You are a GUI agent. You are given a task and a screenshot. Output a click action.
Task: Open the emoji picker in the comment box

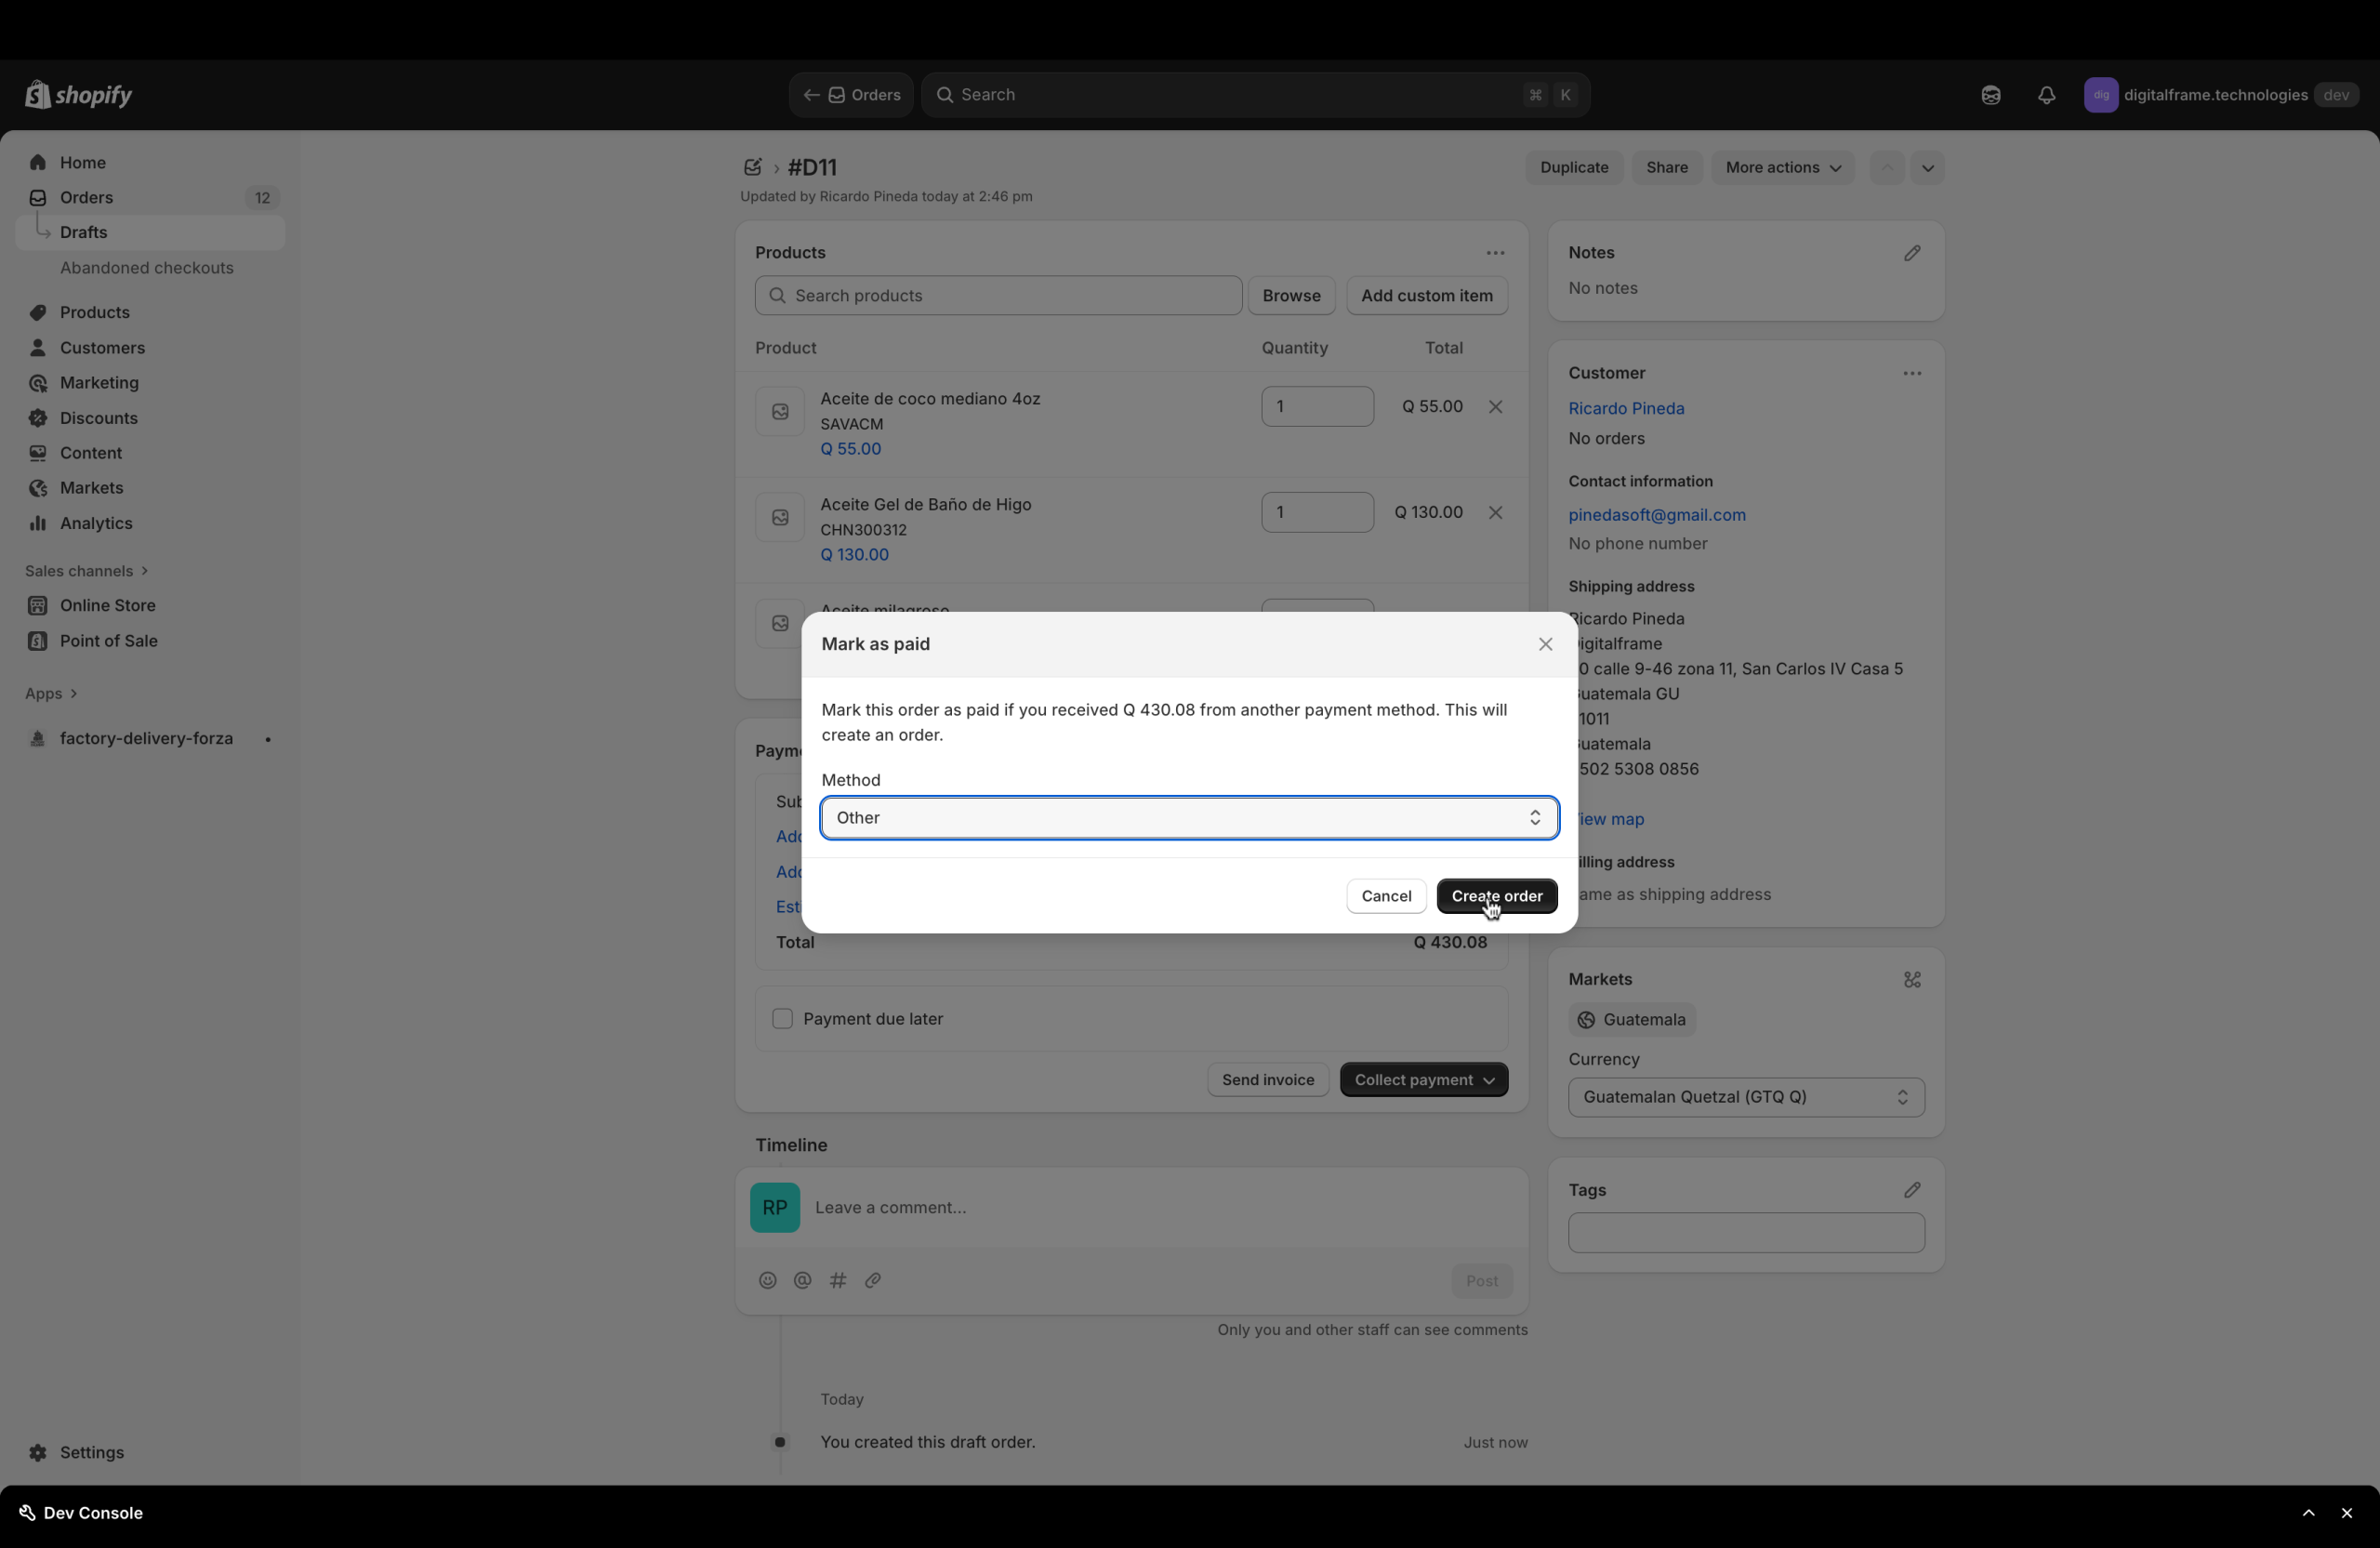pyautogui.click(x=767, y=1281)
